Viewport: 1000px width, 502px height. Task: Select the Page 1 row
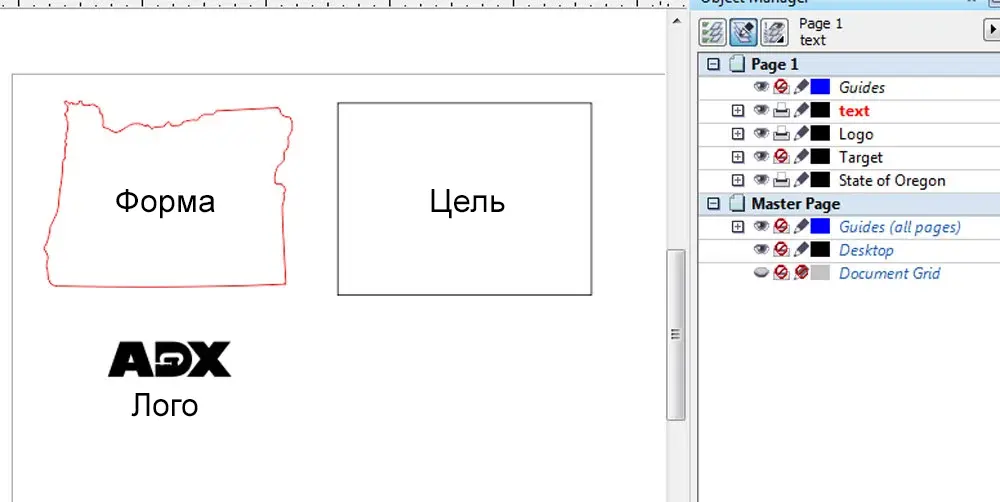click(x=849, y=64)
